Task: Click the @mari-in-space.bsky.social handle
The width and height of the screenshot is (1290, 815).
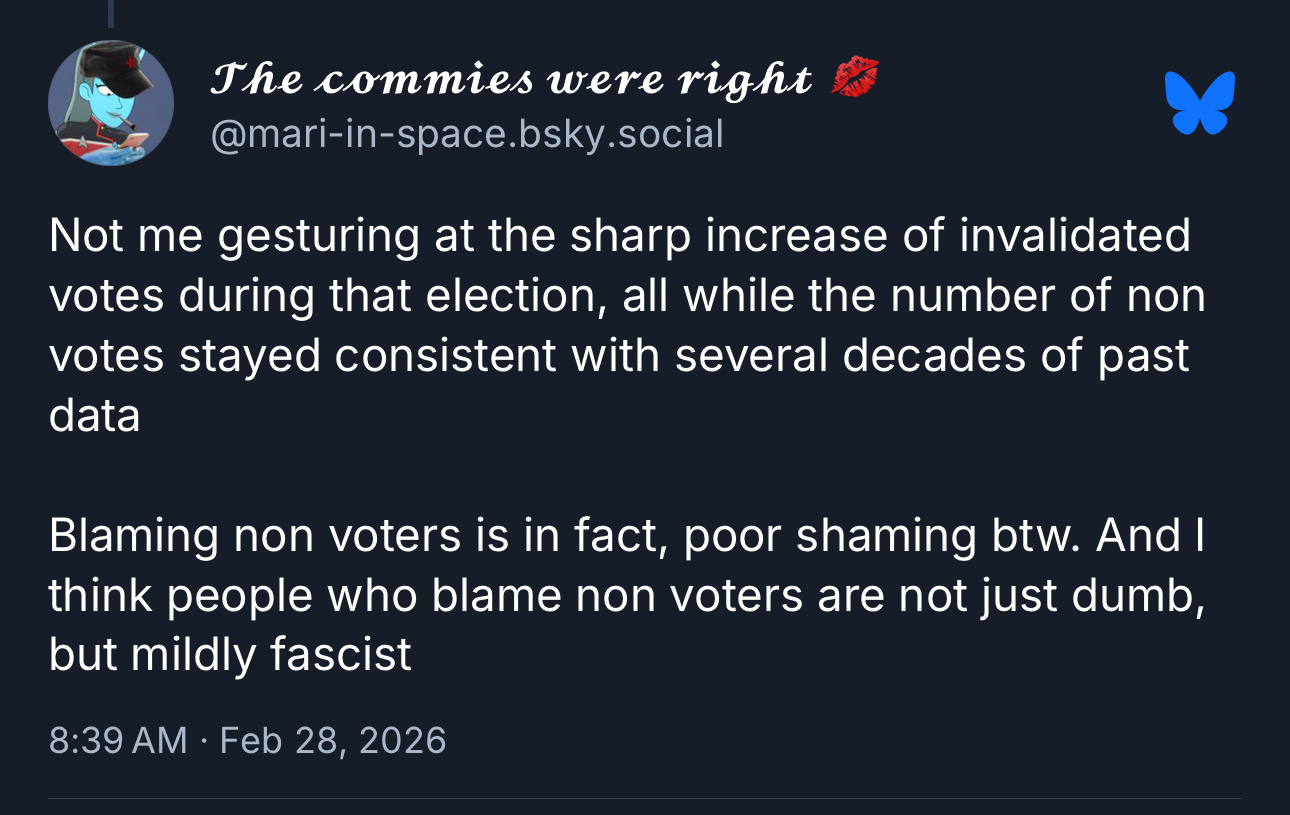Action: click(466, 133)
